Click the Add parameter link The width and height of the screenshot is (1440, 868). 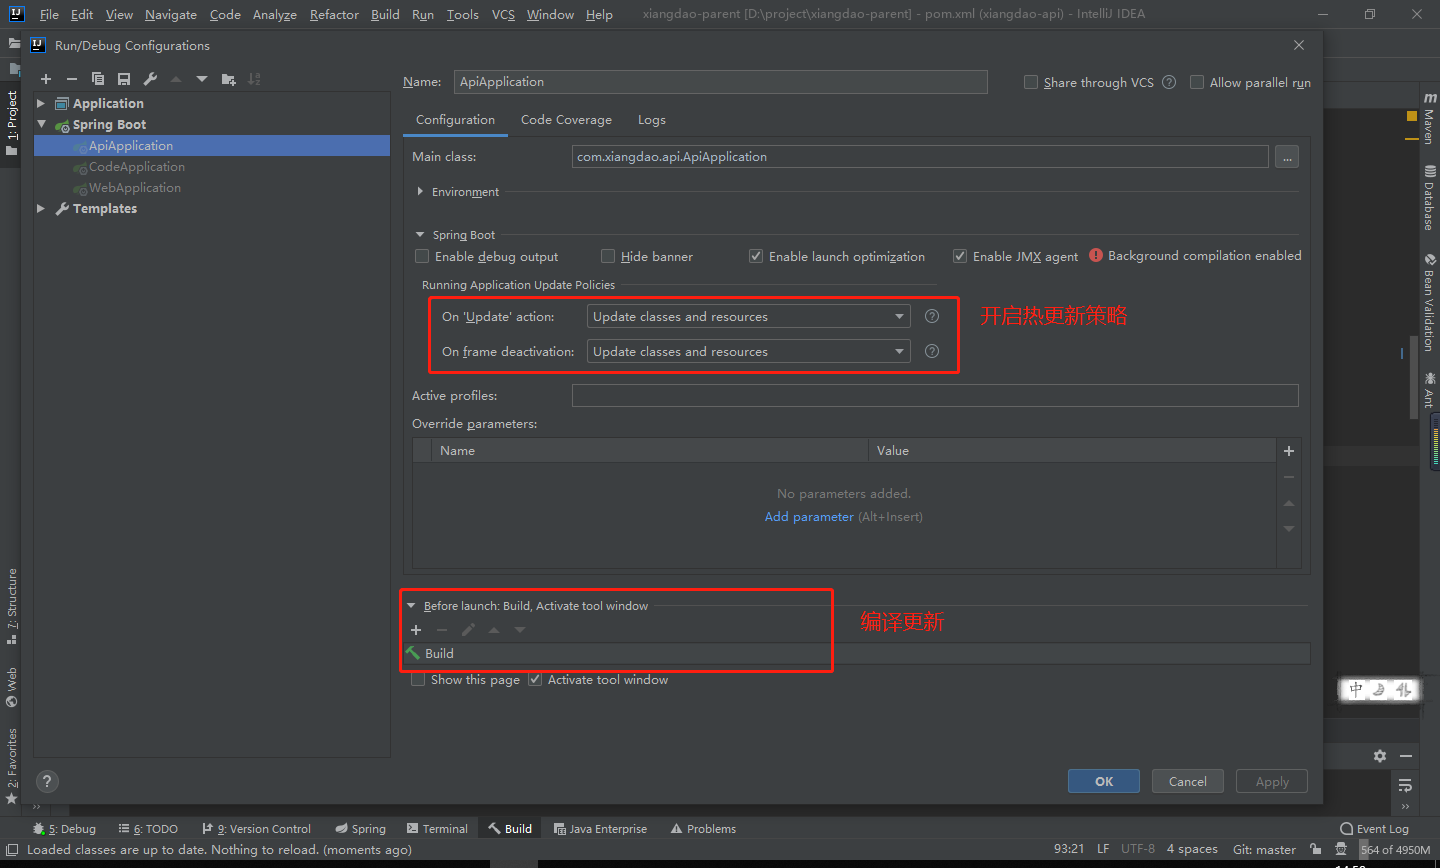pyautogui.click(x=809, y=517)
